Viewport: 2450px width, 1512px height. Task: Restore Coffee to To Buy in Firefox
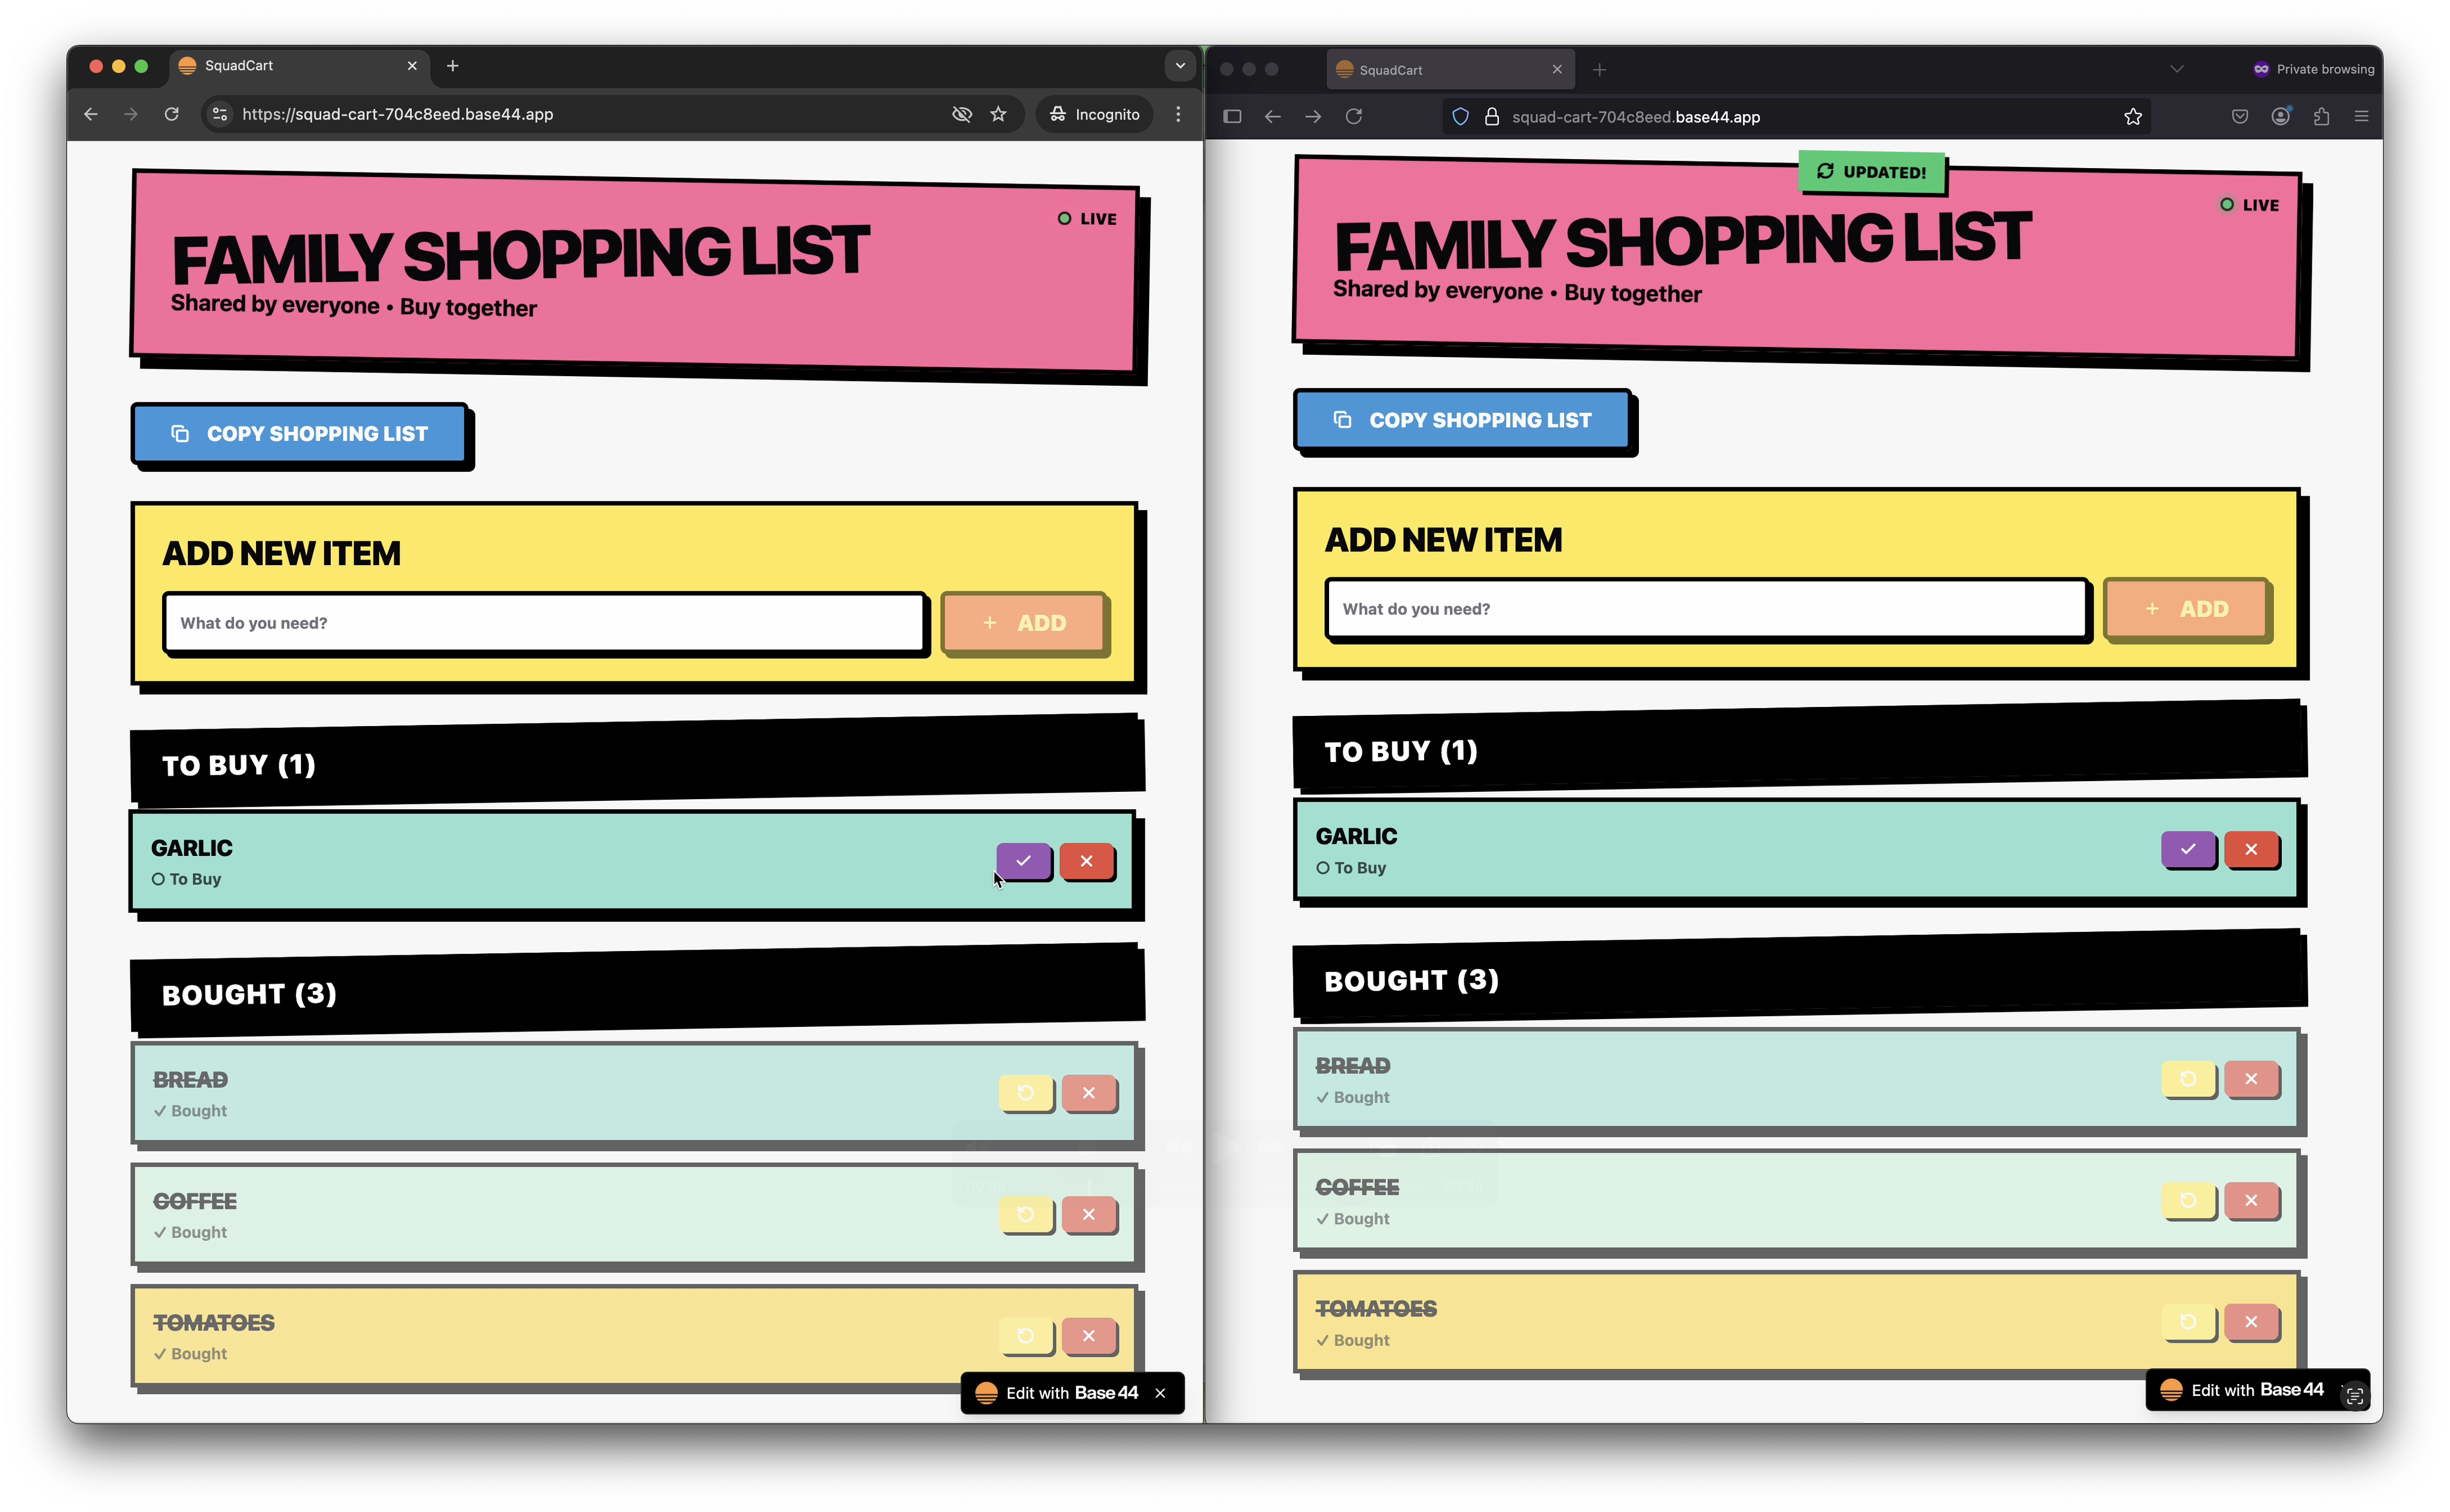click(x=2187, y=1200)
